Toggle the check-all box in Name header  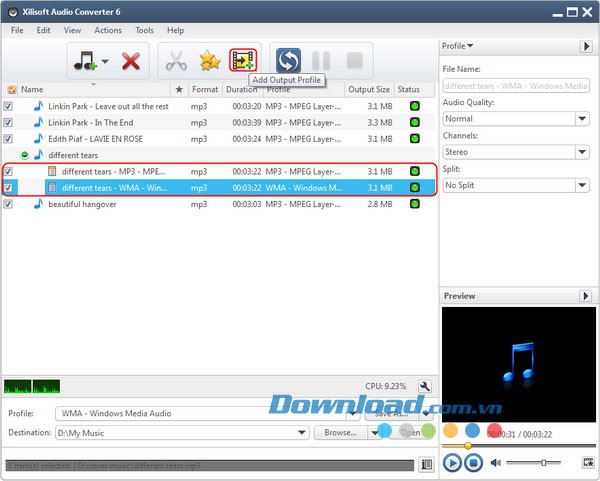click(x=12, y=90)
